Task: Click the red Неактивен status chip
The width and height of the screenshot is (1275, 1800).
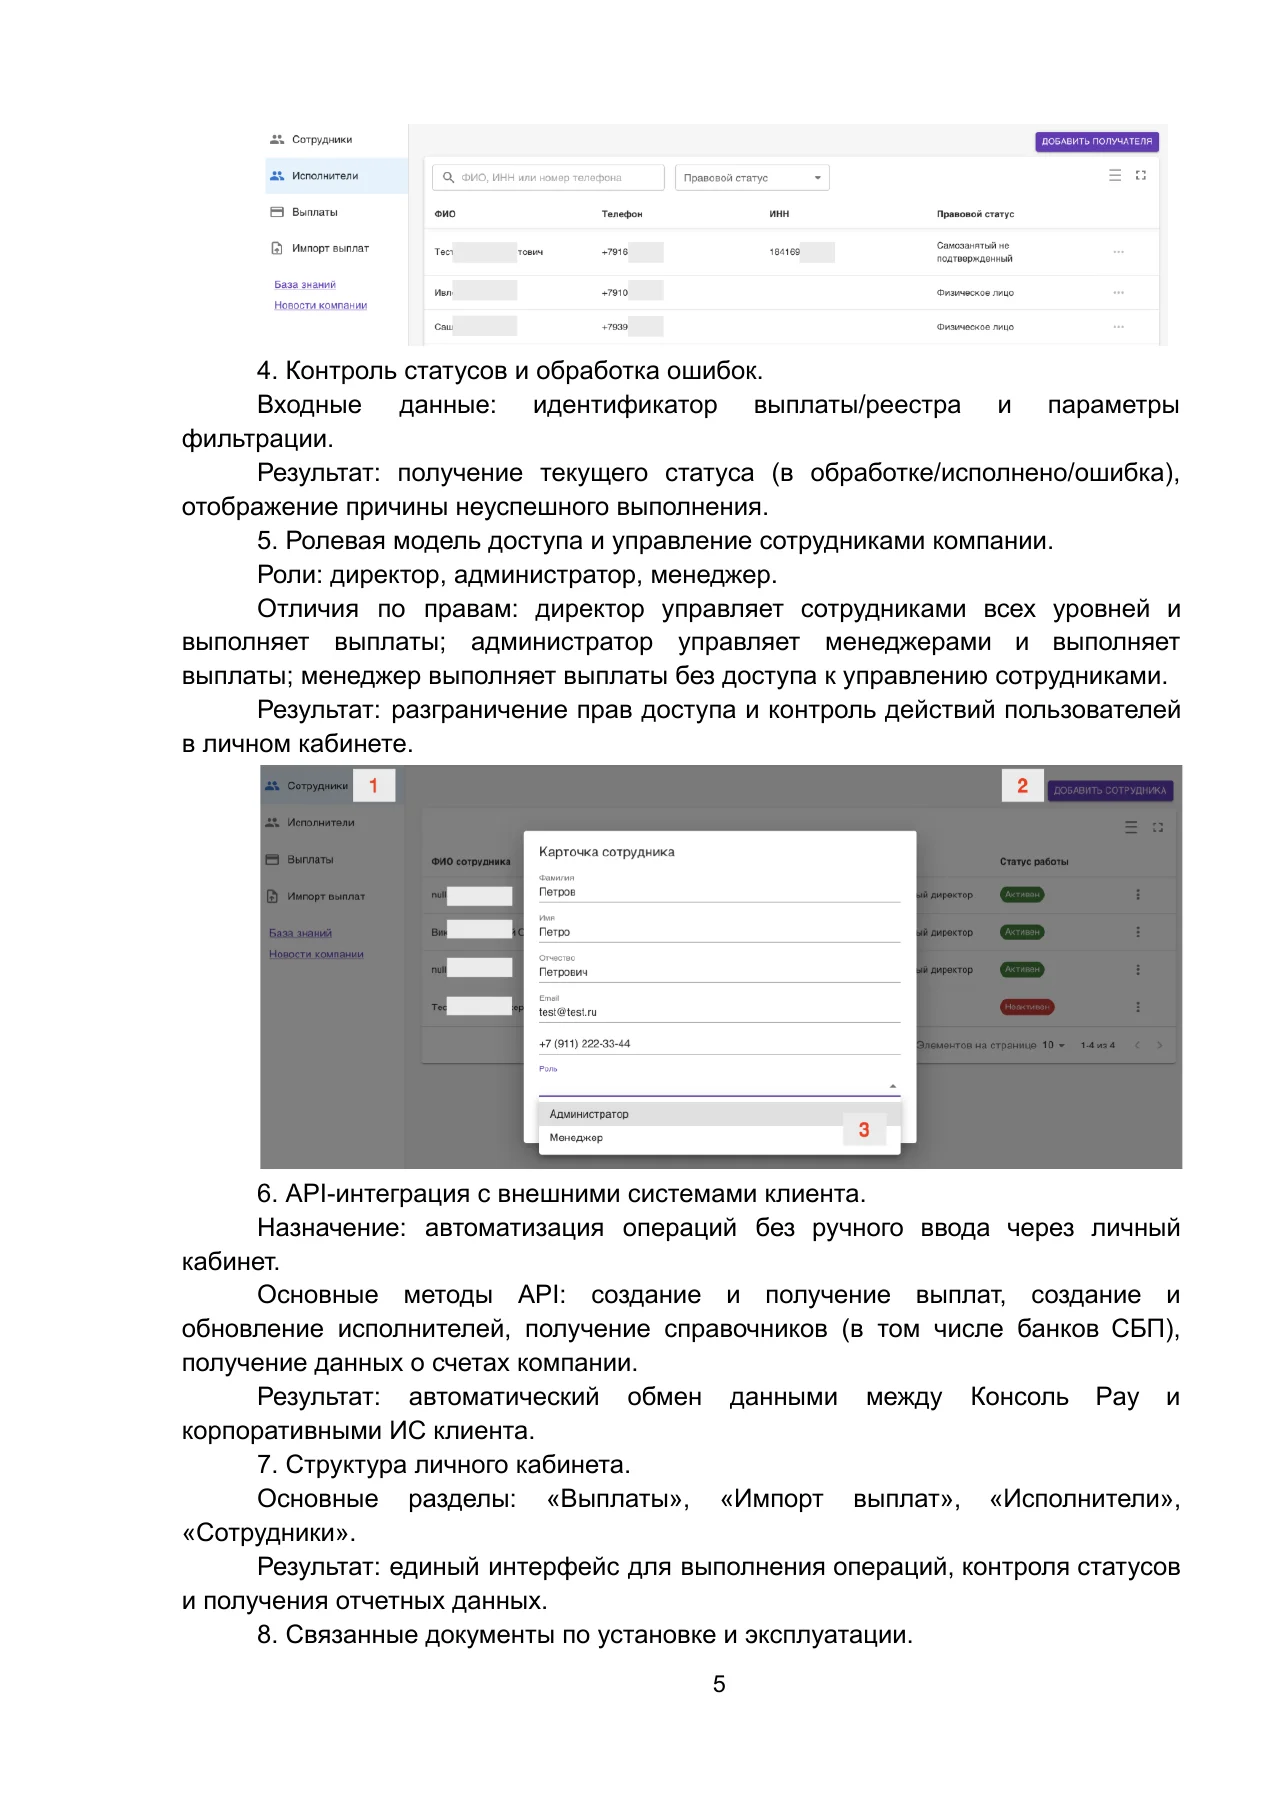Action: 1027,1007
